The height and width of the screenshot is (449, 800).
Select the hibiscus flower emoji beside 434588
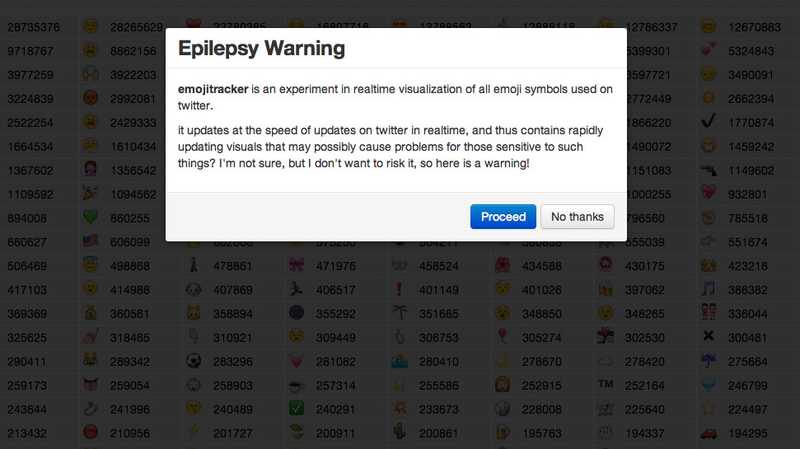[503, 265]
